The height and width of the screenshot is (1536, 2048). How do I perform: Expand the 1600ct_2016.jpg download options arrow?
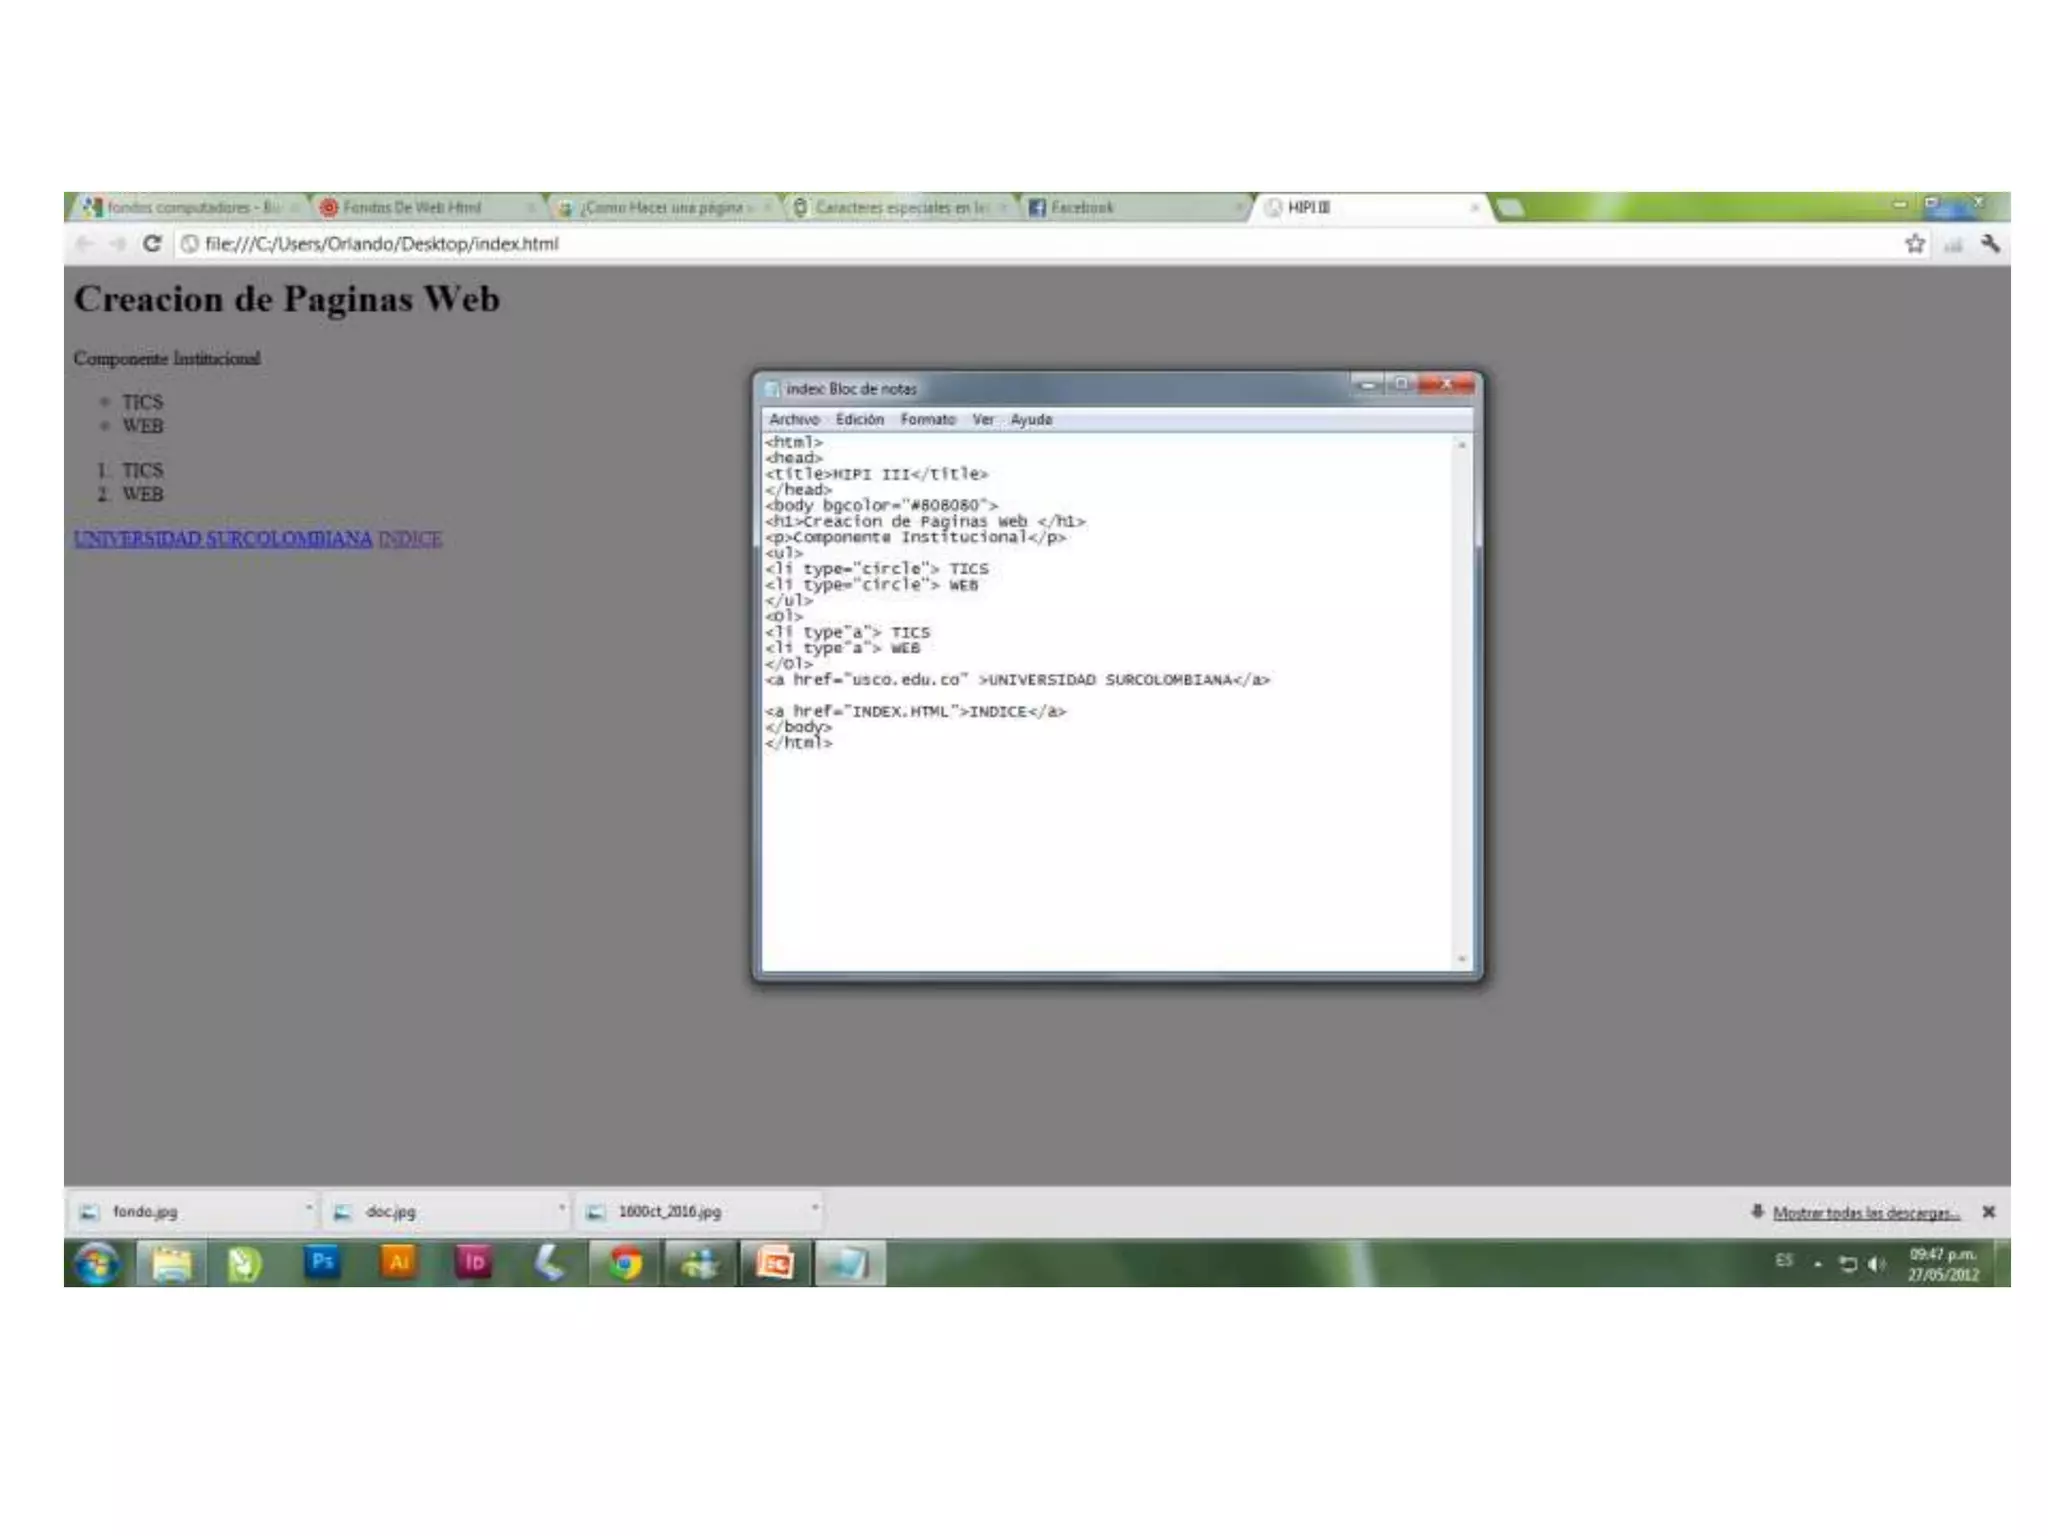pos(814,1210)
